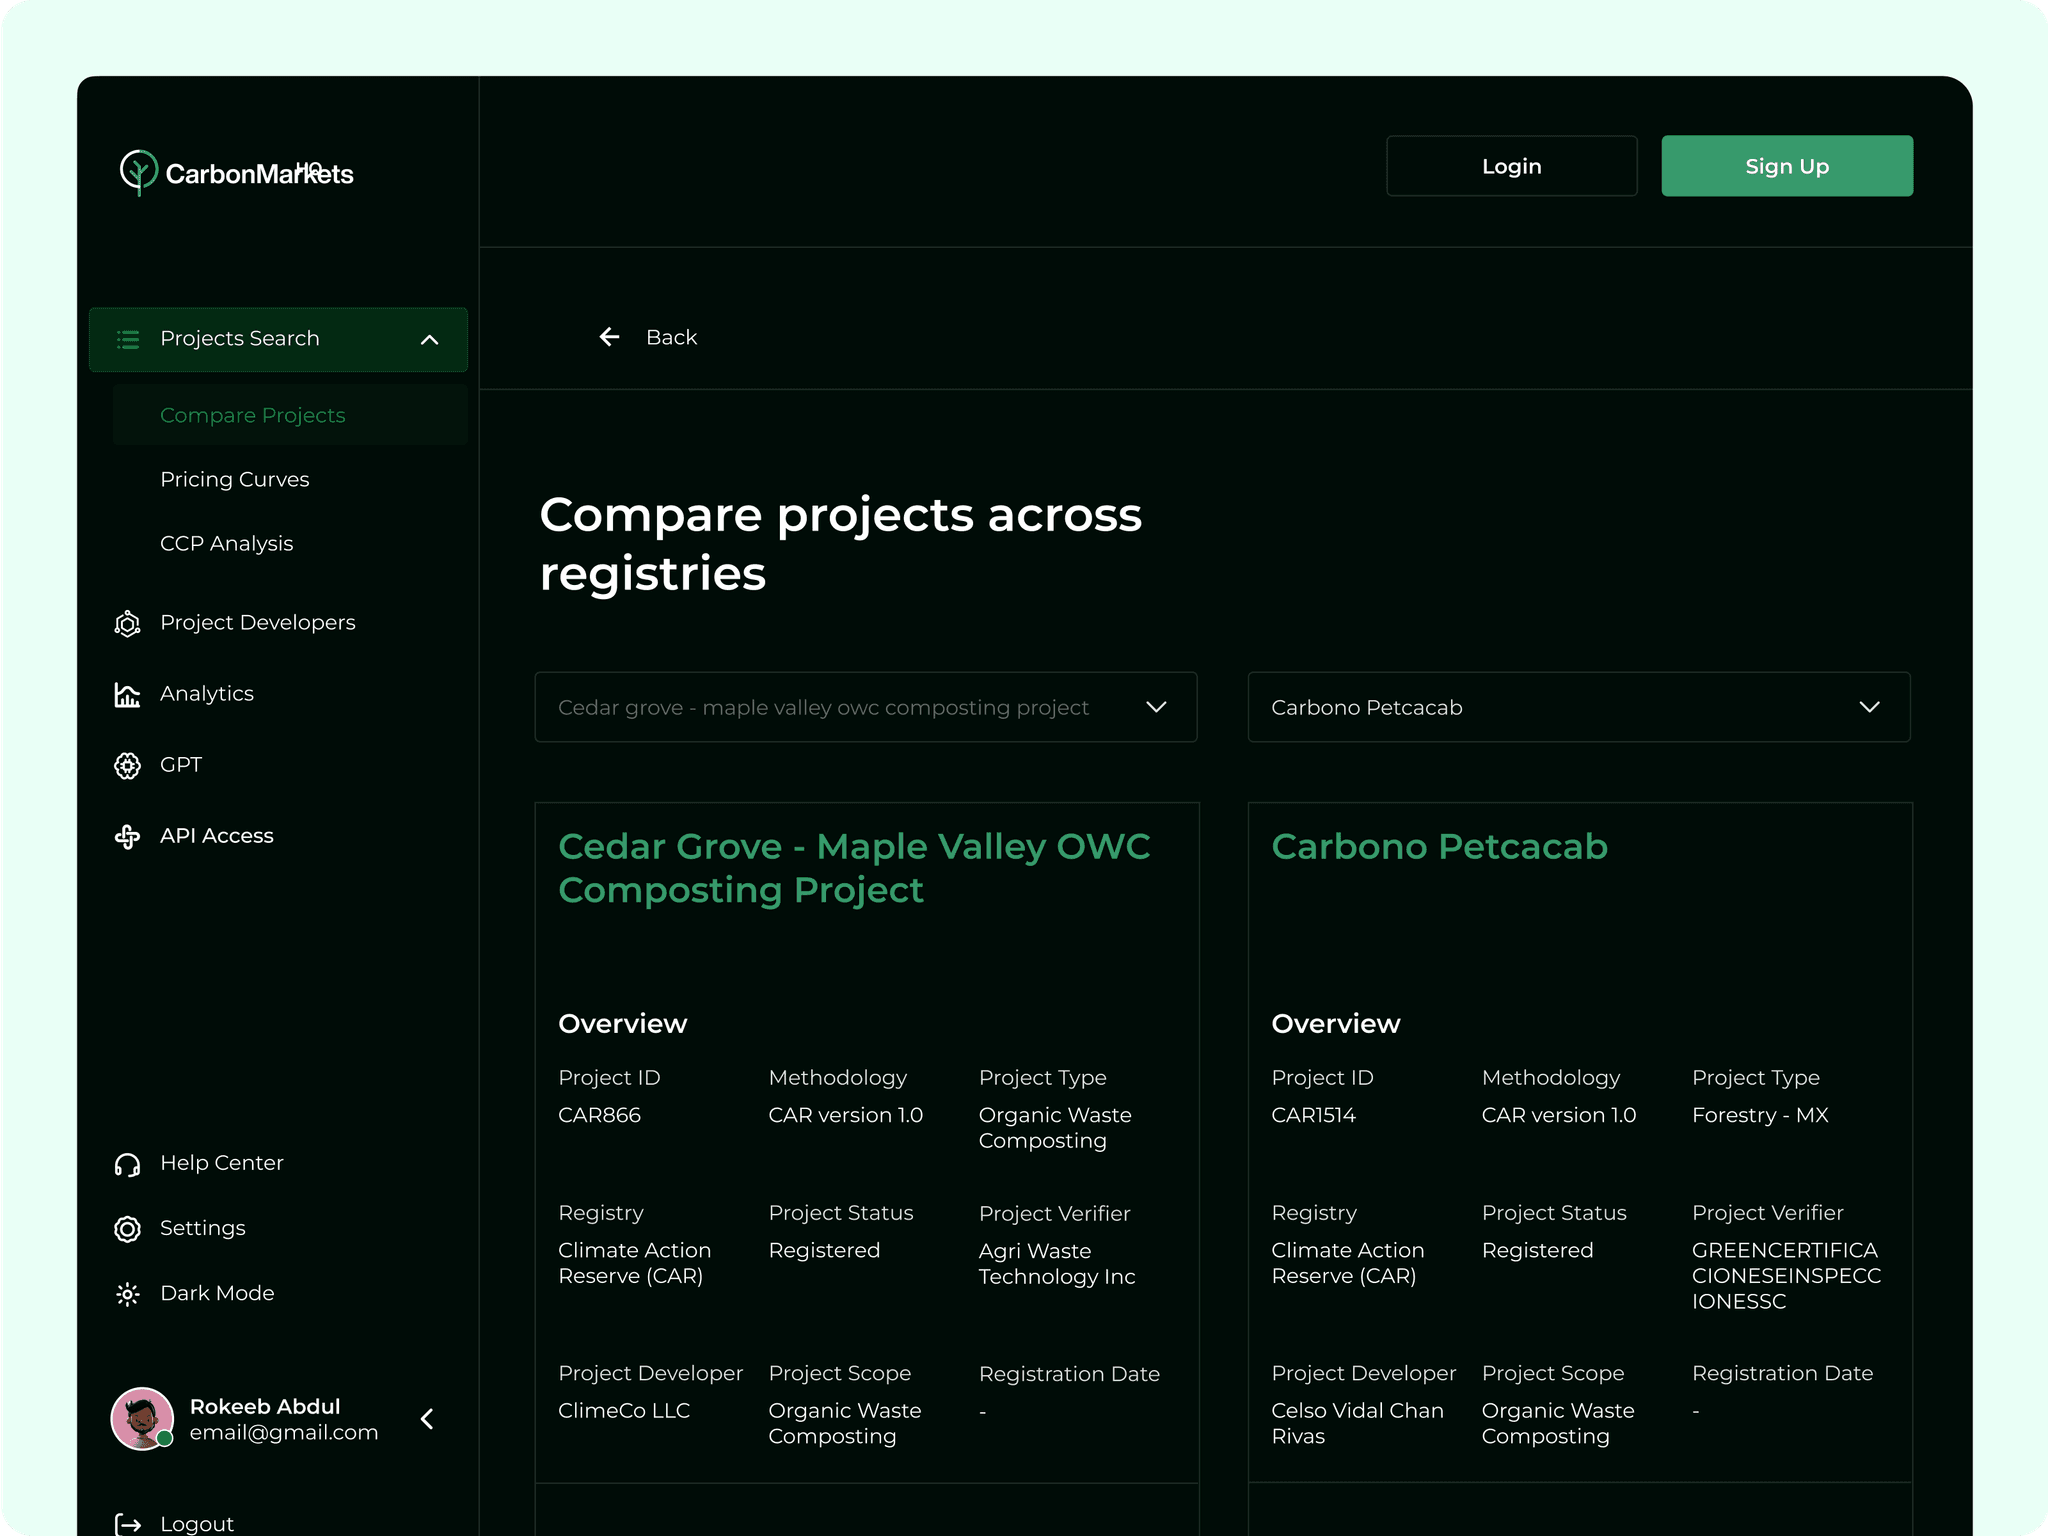
Task: Click the CarbonMarkets leaf logo icon
Action: 138,172
